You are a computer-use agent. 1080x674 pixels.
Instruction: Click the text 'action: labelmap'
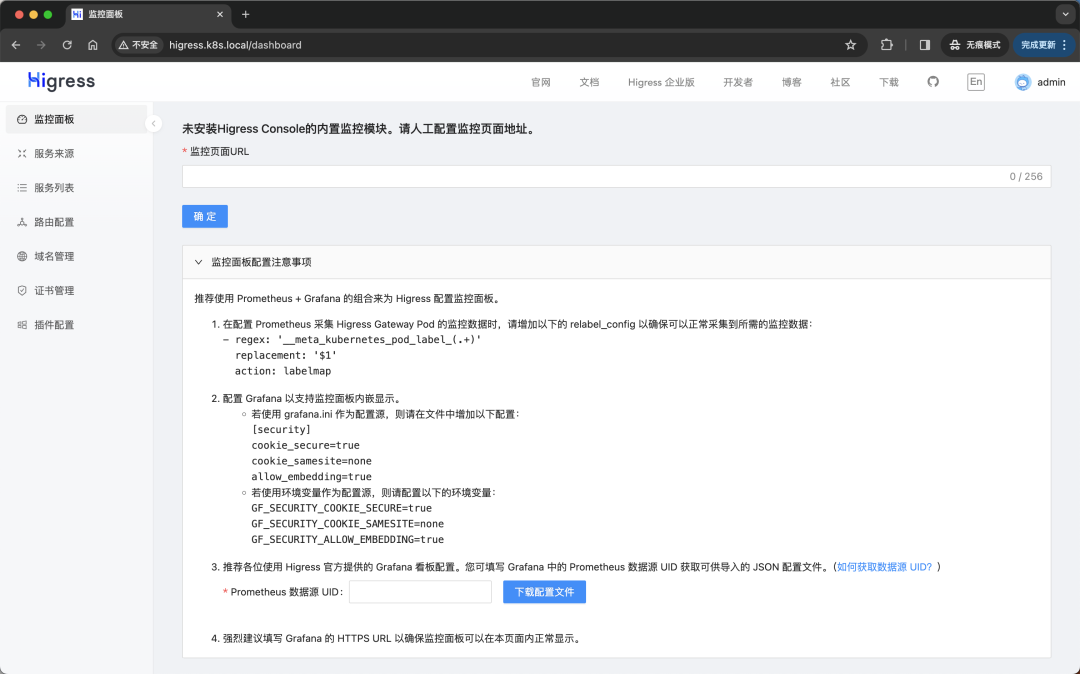283,371
